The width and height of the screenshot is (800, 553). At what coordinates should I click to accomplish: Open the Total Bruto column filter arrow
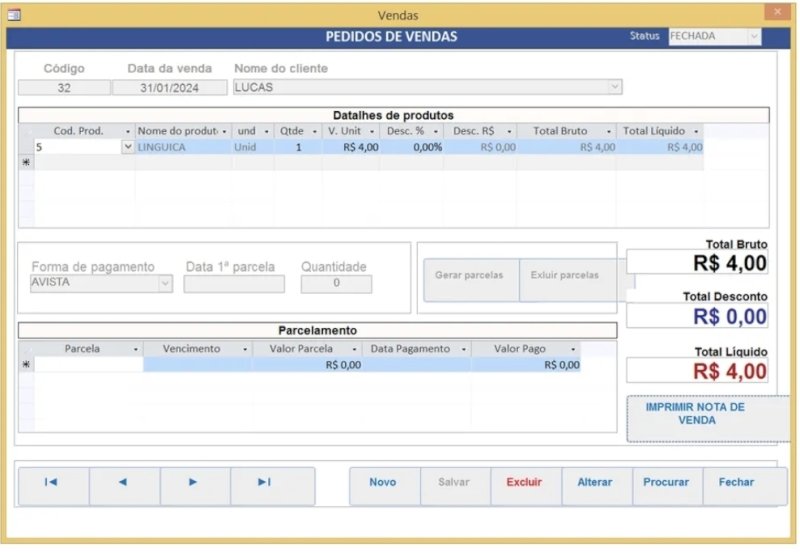(x=607, y=131)
